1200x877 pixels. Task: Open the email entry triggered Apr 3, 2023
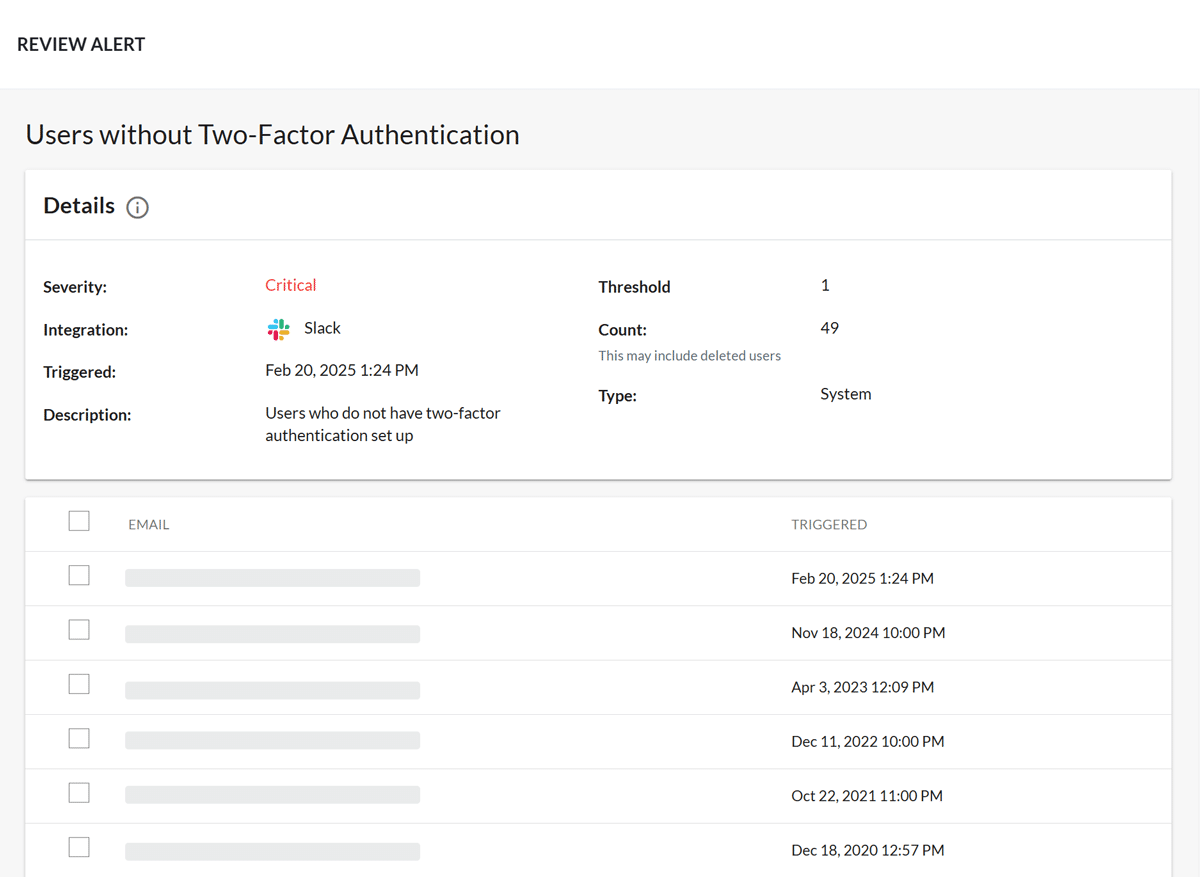272,688
